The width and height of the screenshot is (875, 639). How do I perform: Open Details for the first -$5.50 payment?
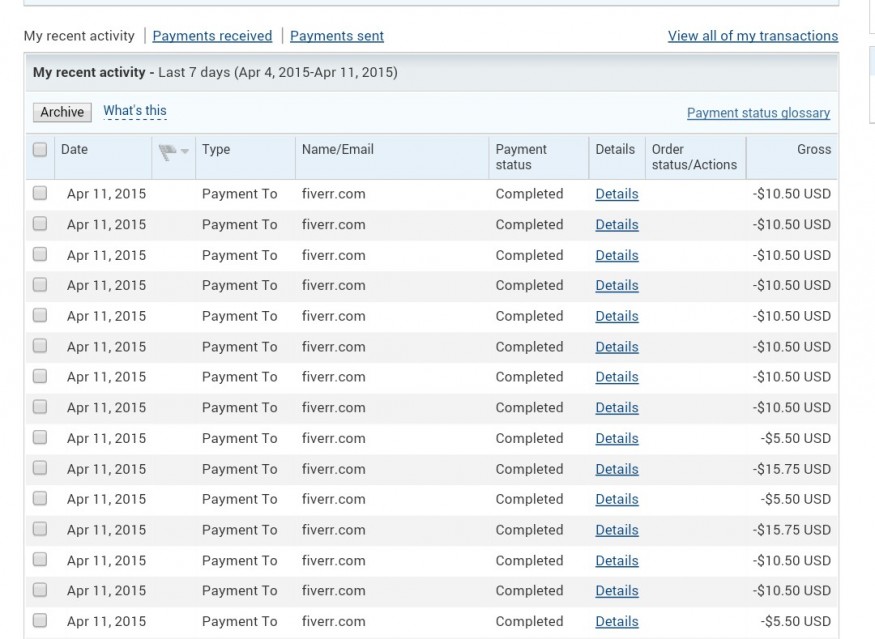click(616, 438)
